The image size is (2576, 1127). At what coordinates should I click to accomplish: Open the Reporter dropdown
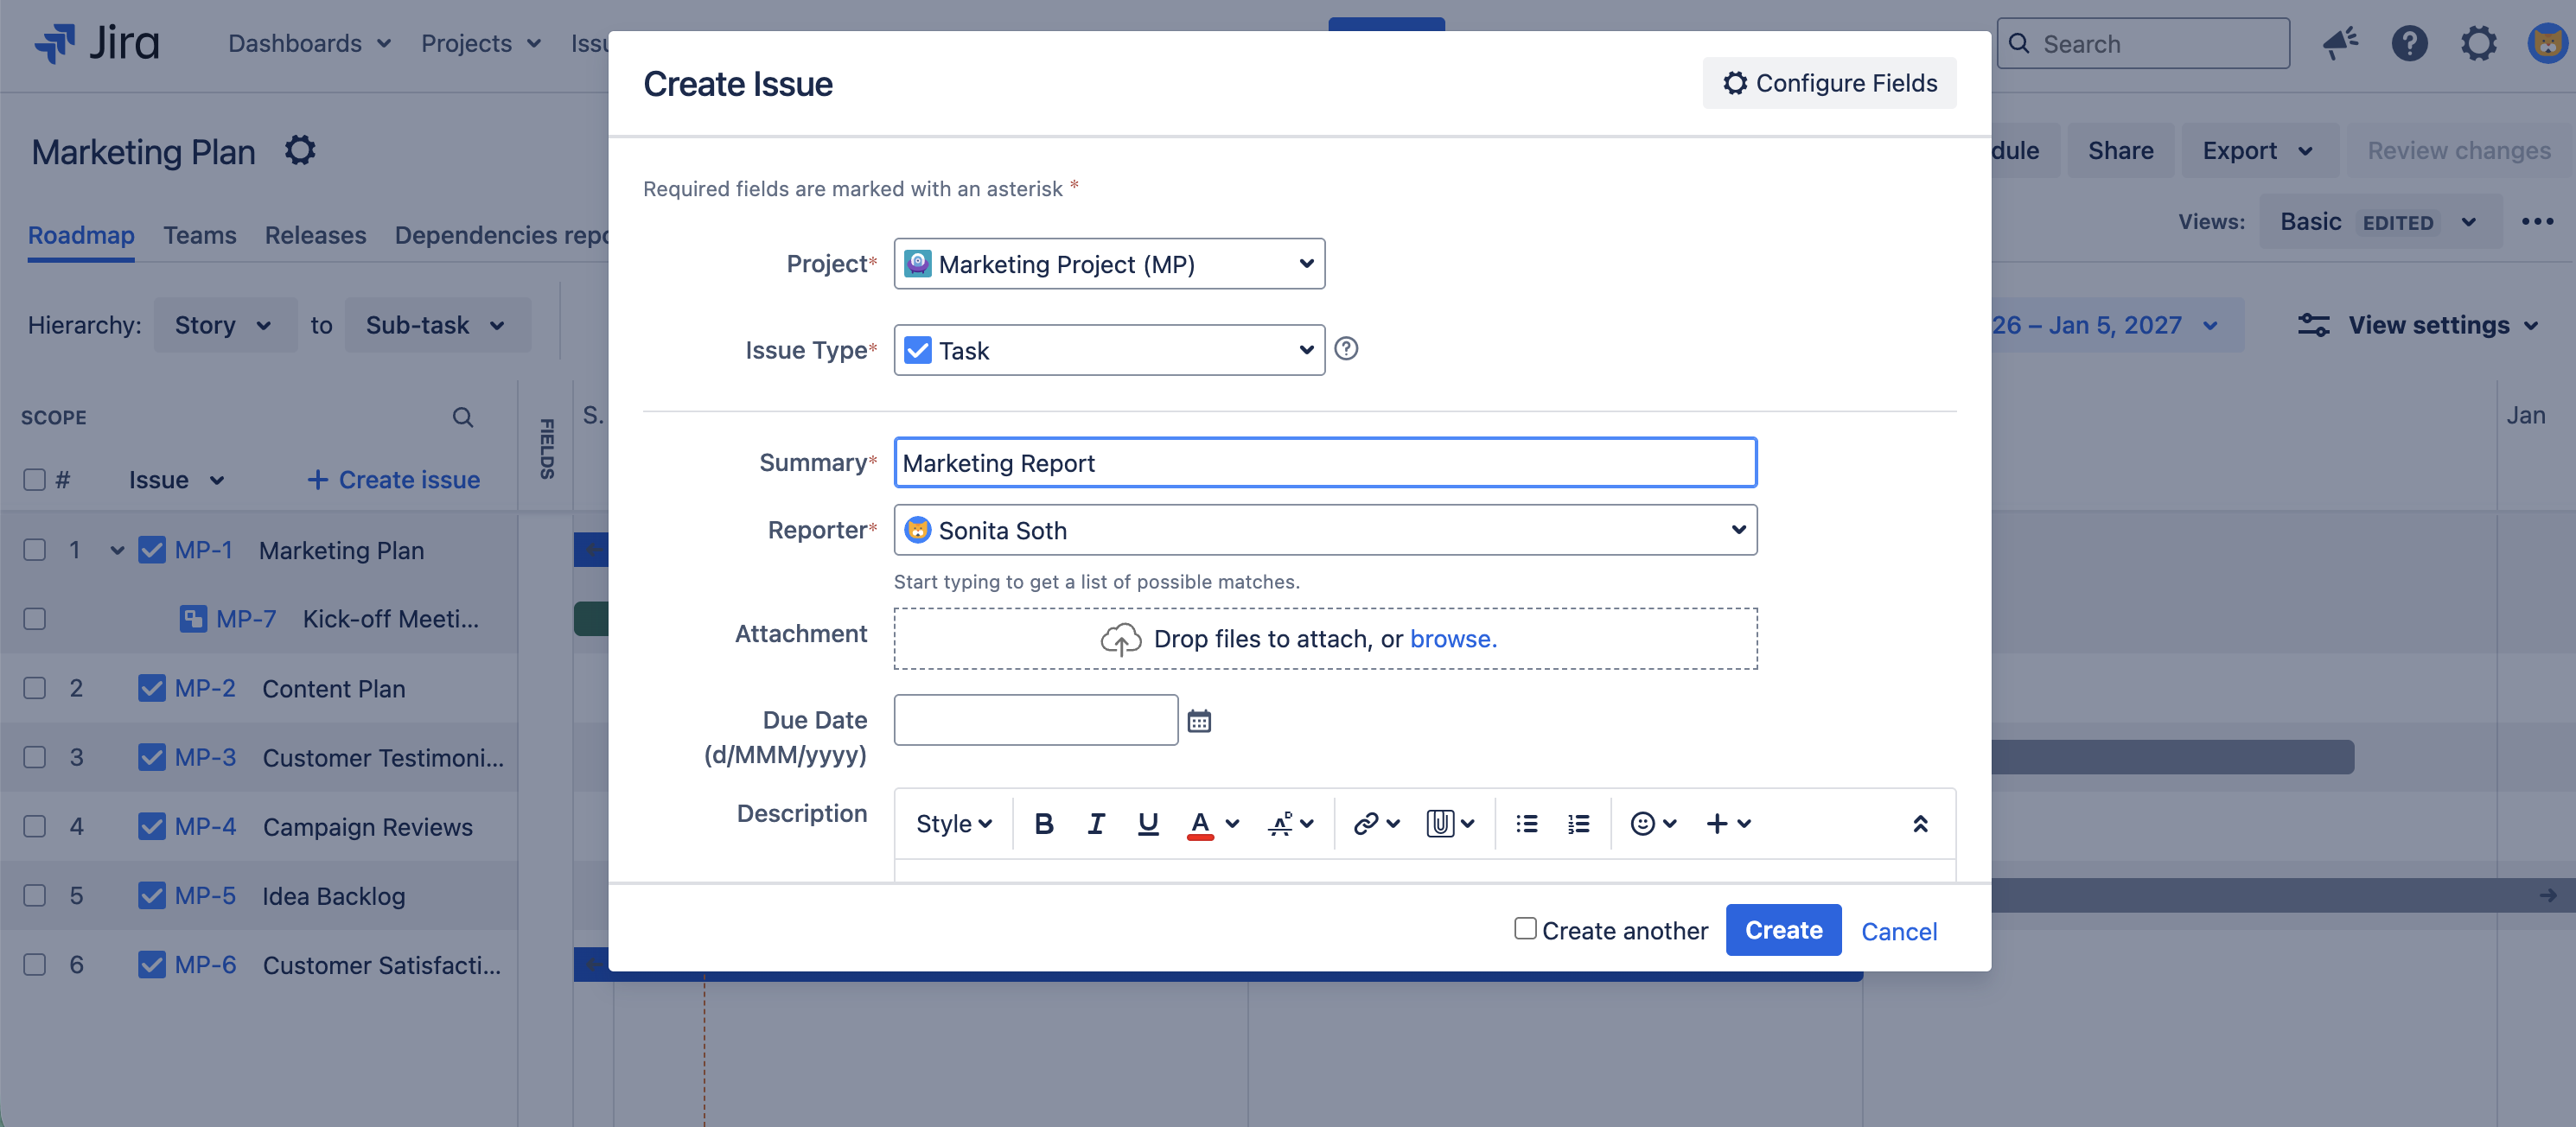(1325, 530)
